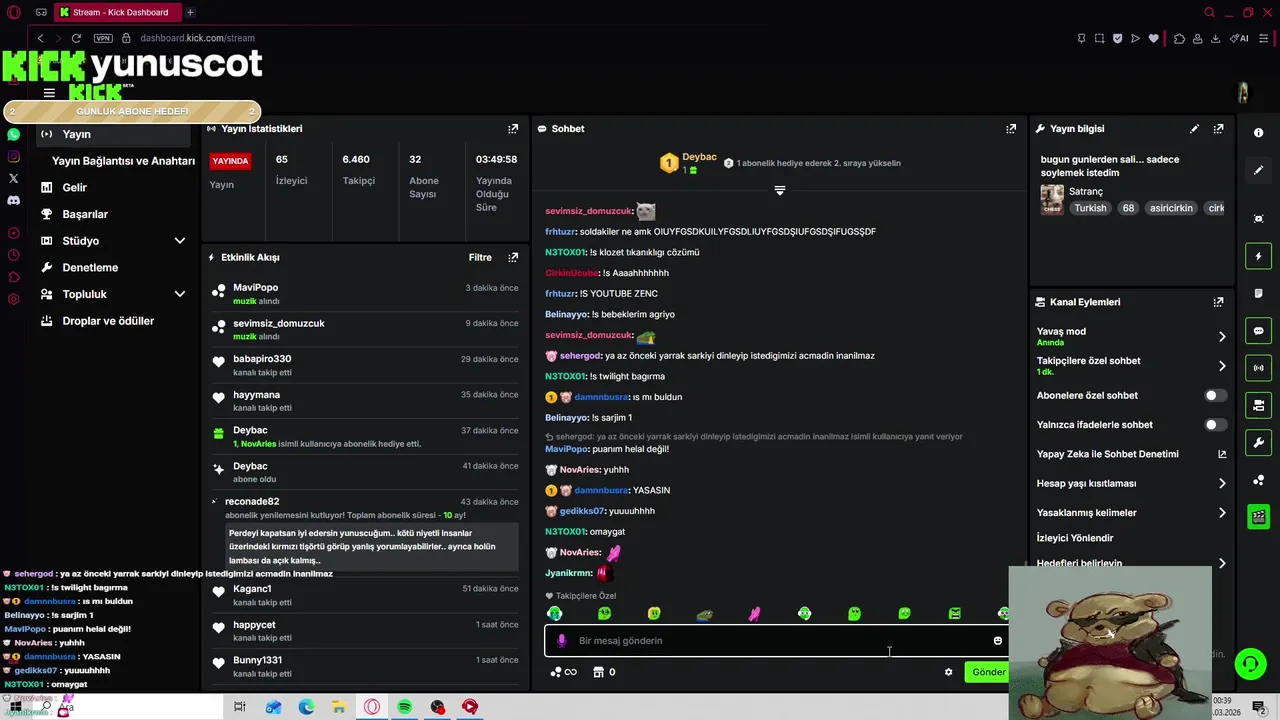Click the note document icon in right toolbar

1258,293
